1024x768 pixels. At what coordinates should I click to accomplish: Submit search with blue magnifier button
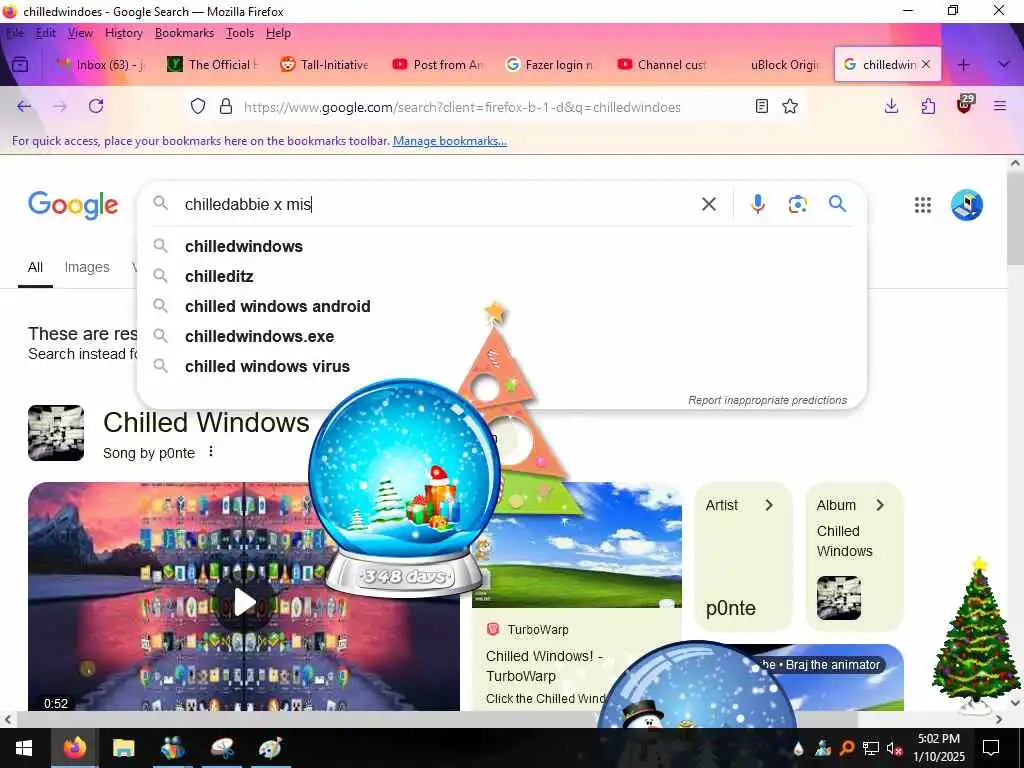coord(837,204)
